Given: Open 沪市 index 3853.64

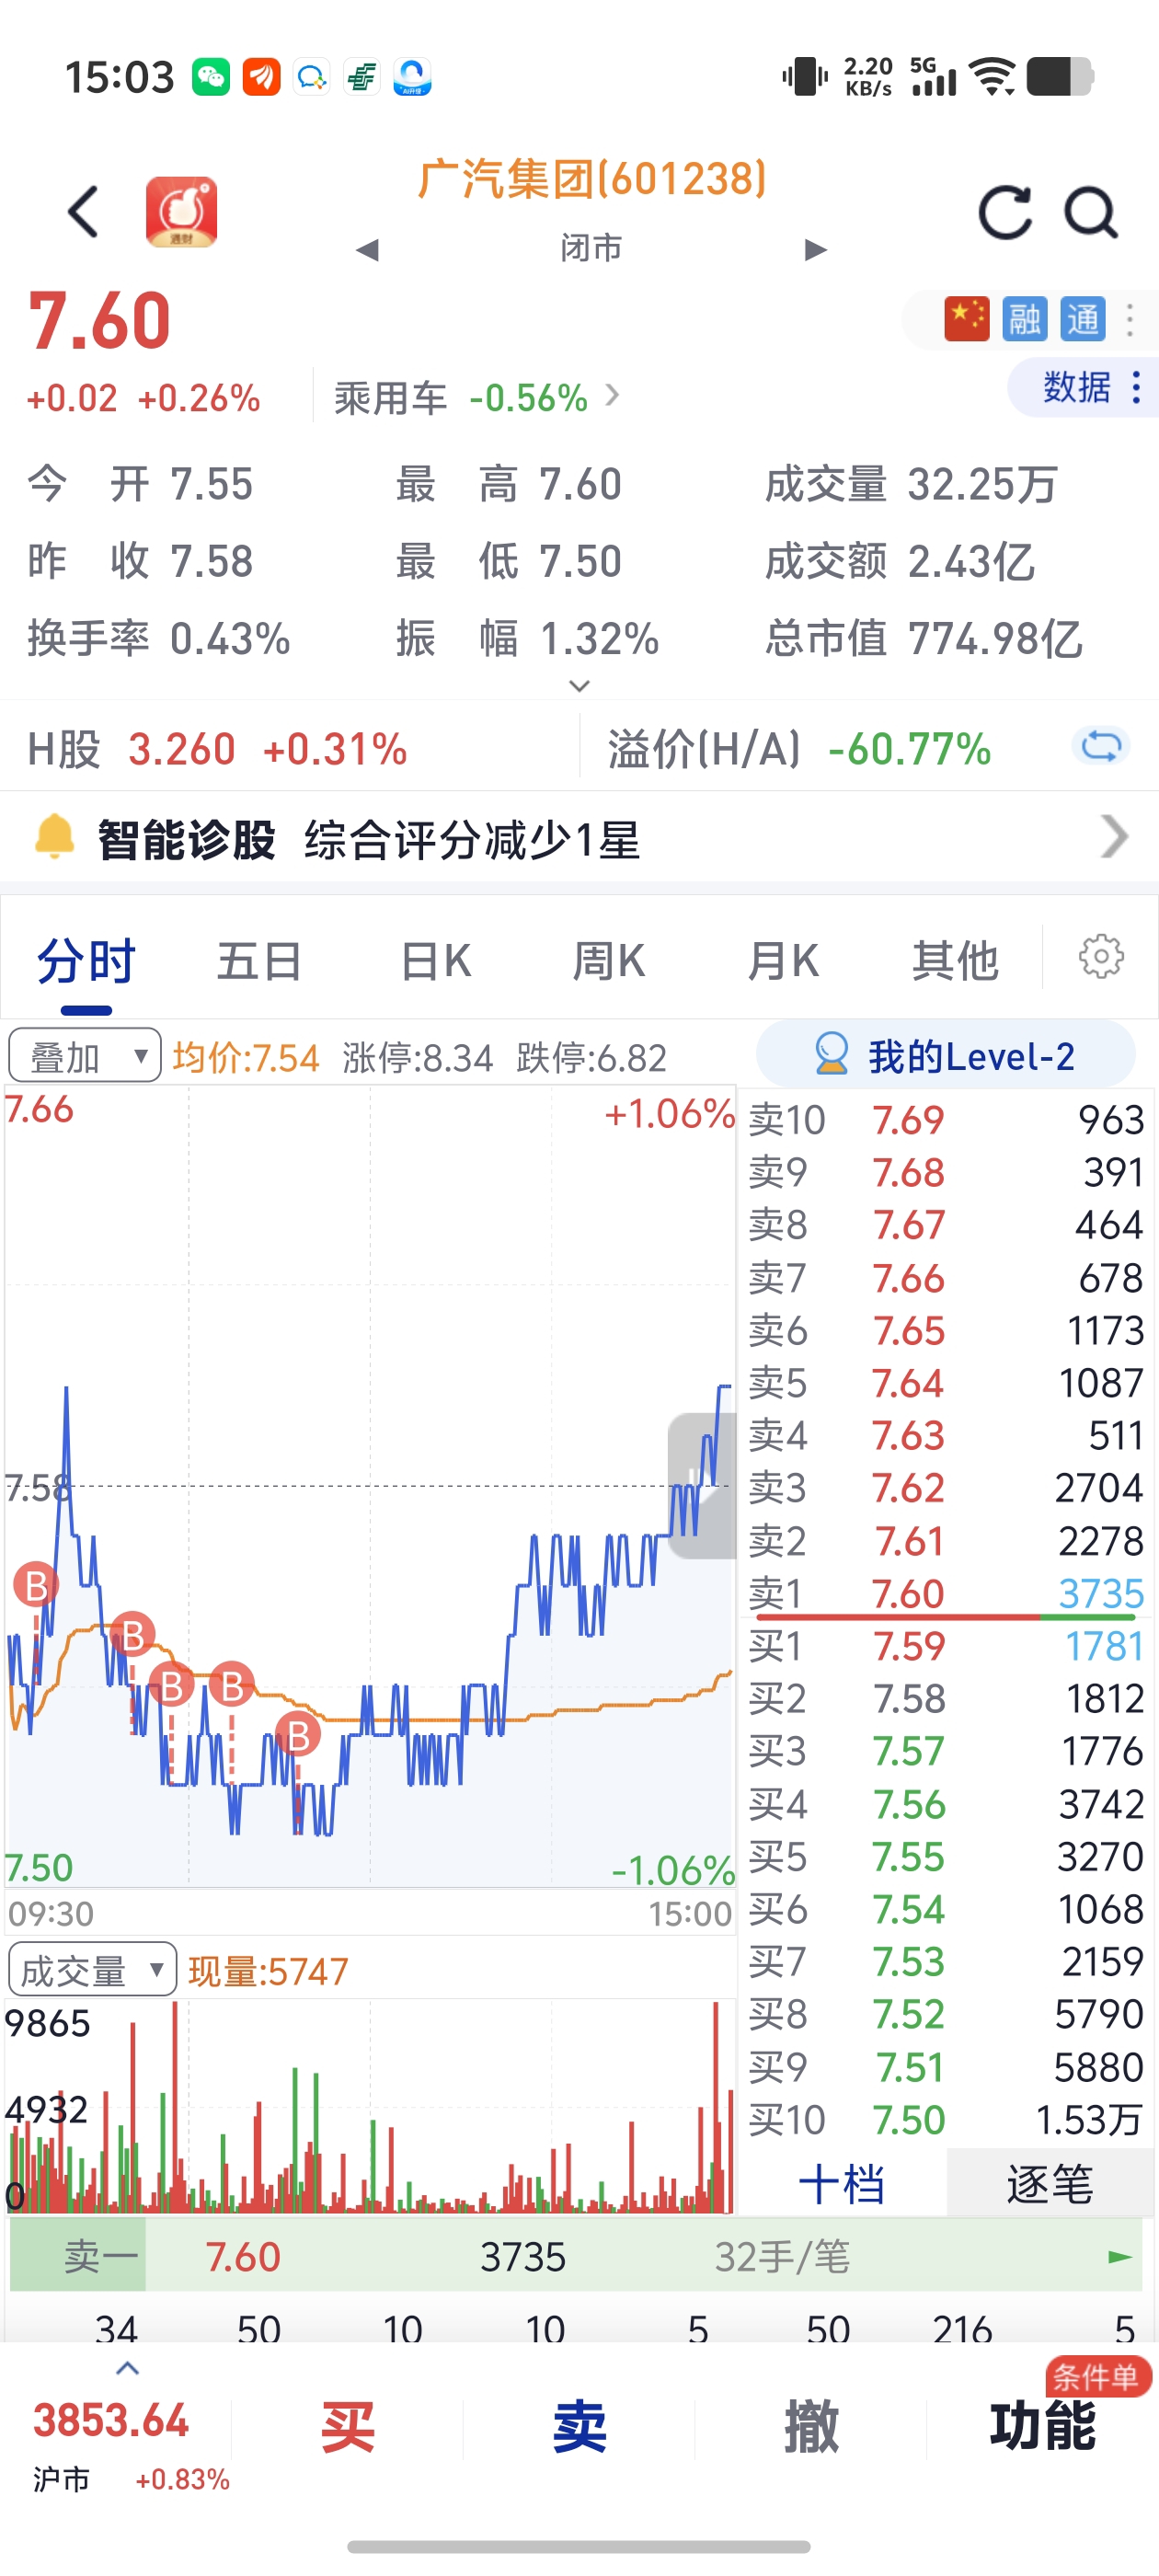Looking at the screenshot, I should [x=111, y=2421].
